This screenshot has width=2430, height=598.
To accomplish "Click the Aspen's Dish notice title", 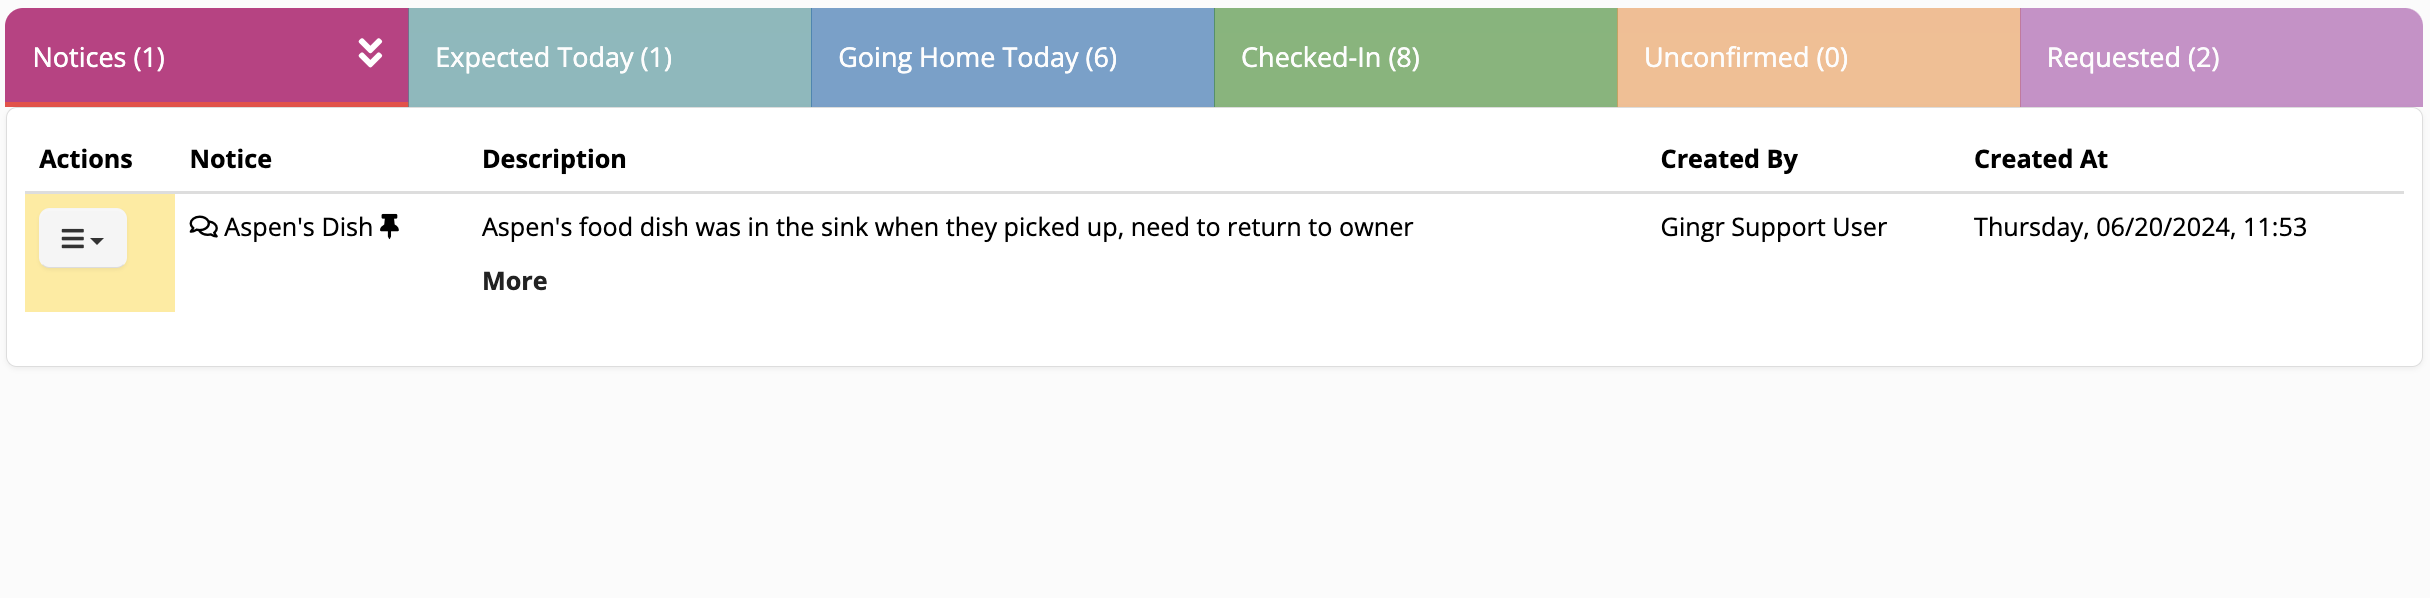I will [x=298, y=227].
